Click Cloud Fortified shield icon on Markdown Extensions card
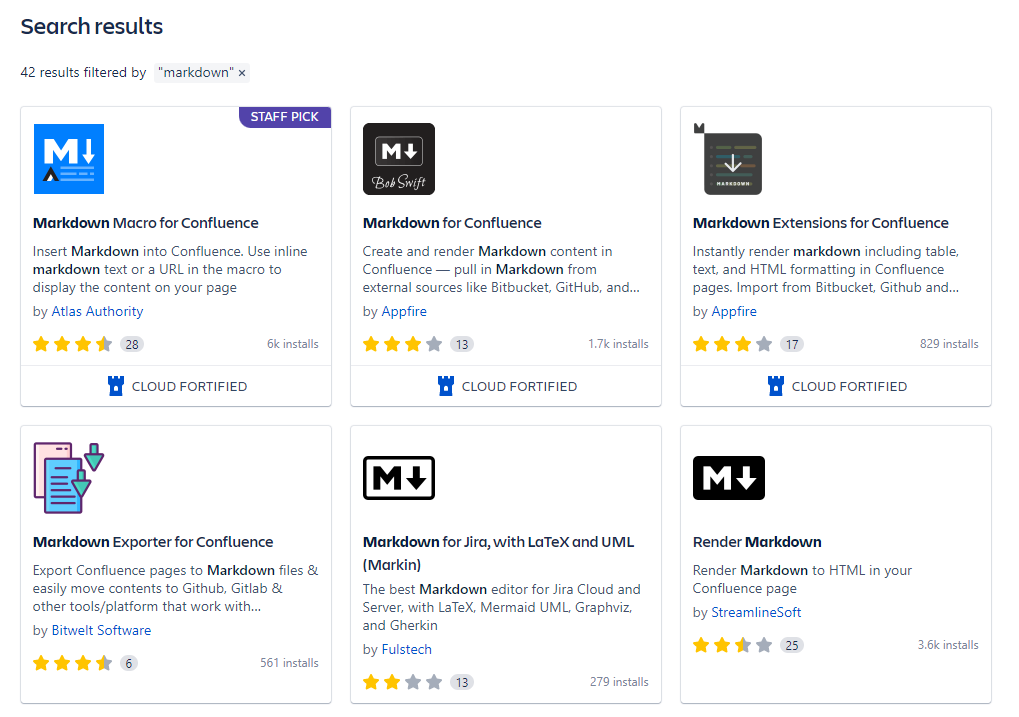The image size is (1019, 717). 776,386
